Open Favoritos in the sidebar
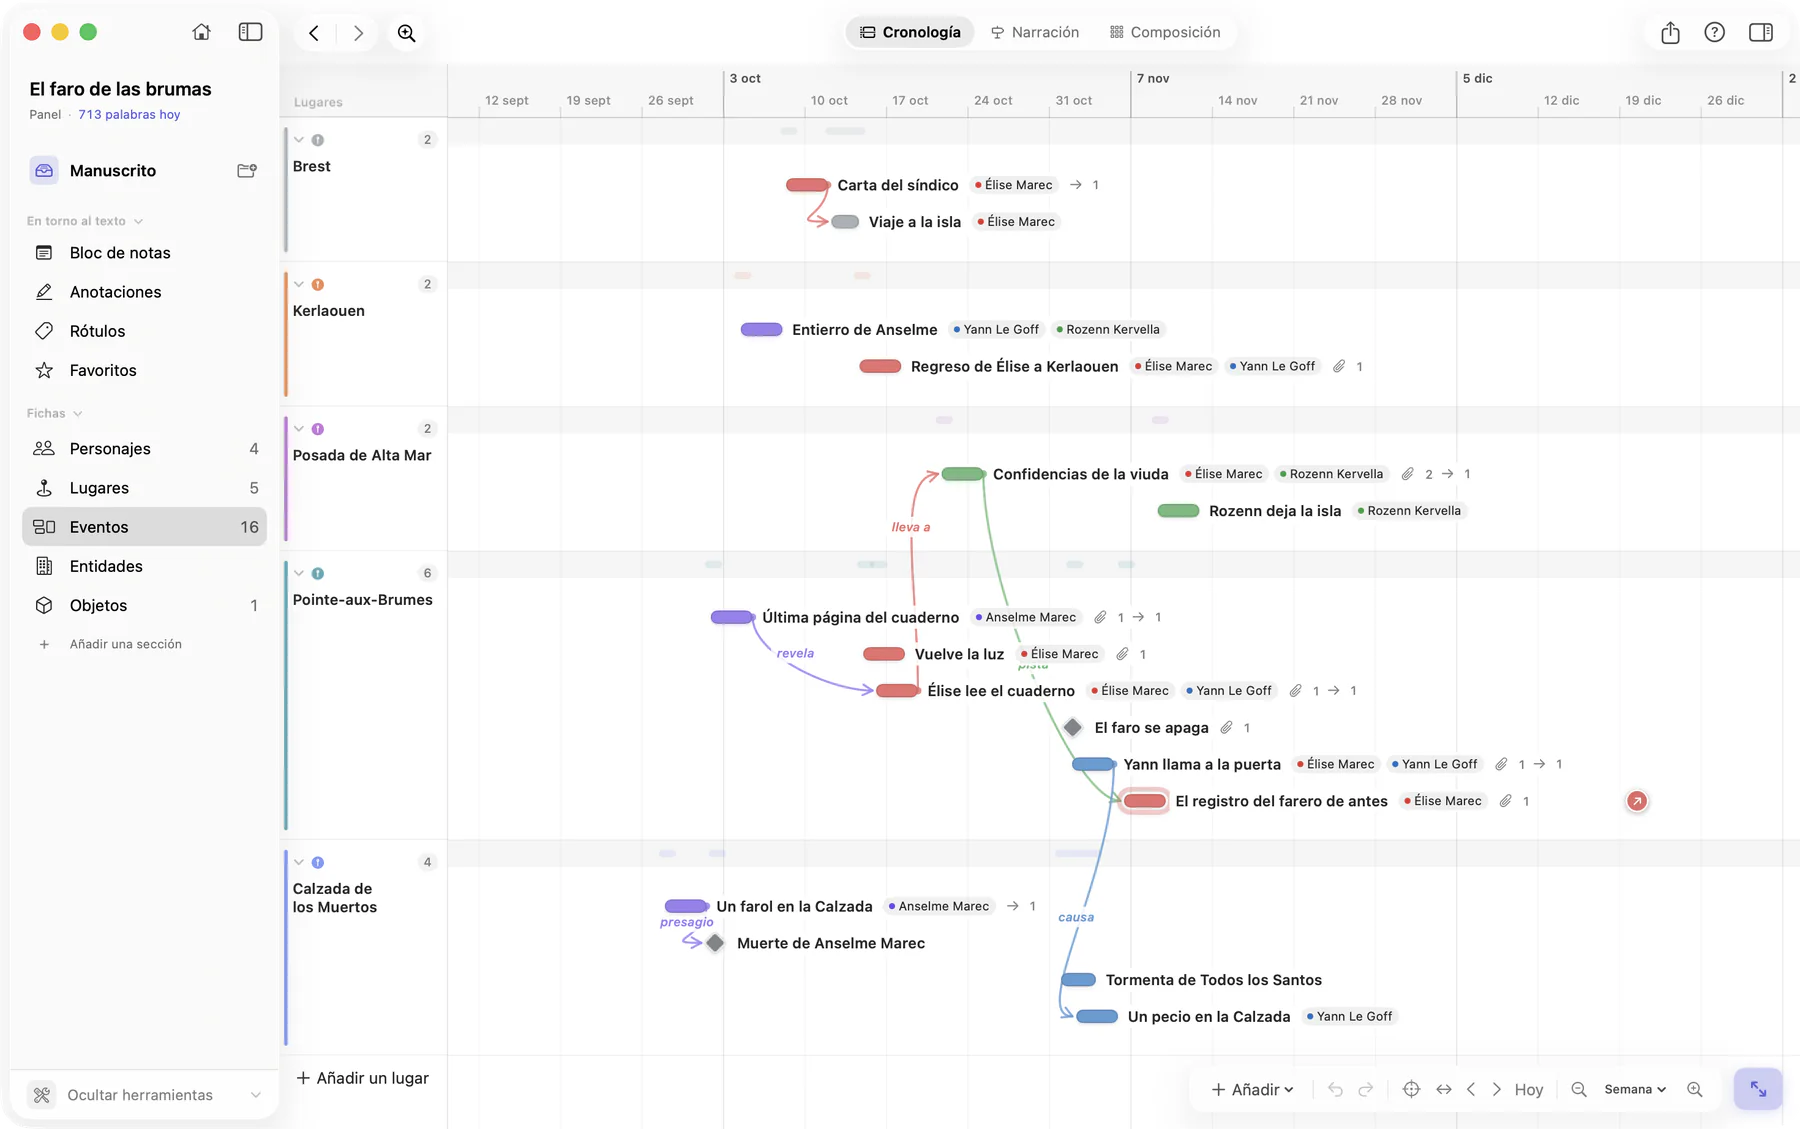 [x=144, y=370]
